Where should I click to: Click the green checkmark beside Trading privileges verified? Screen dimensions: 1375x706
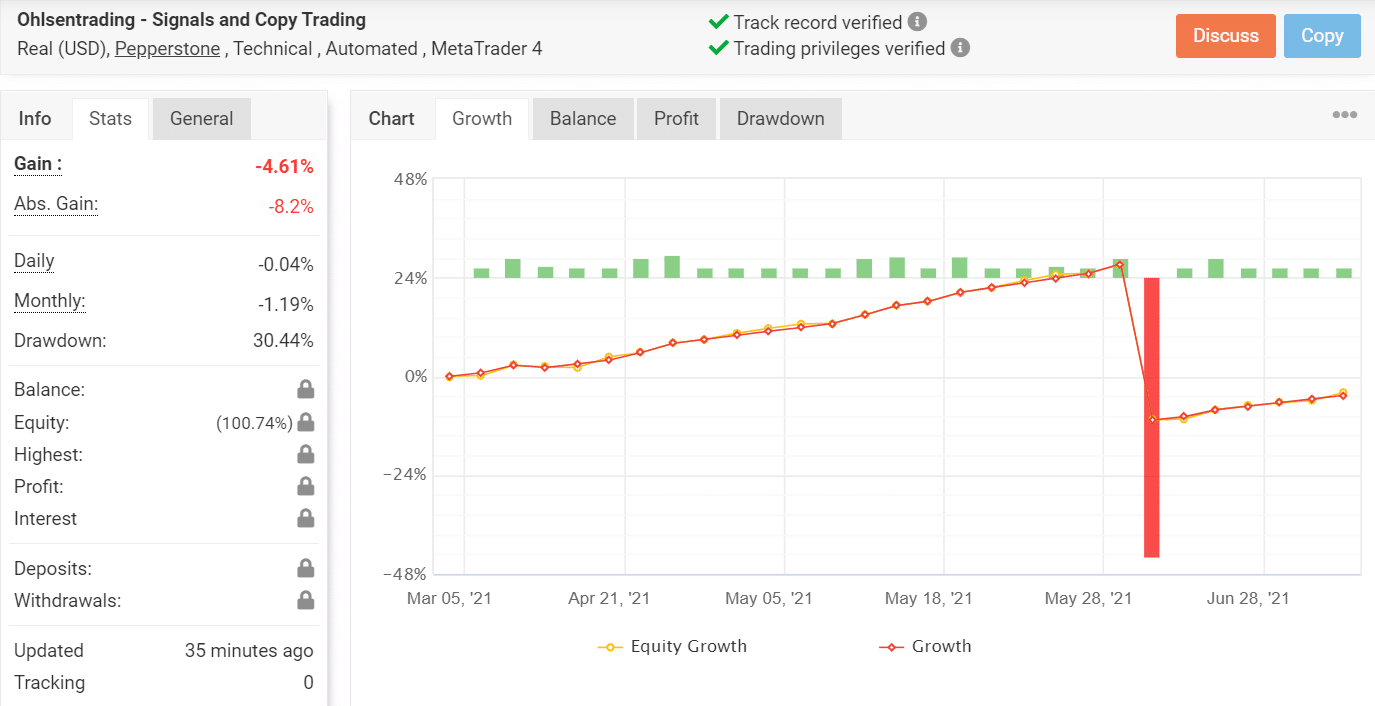point(718,48)
